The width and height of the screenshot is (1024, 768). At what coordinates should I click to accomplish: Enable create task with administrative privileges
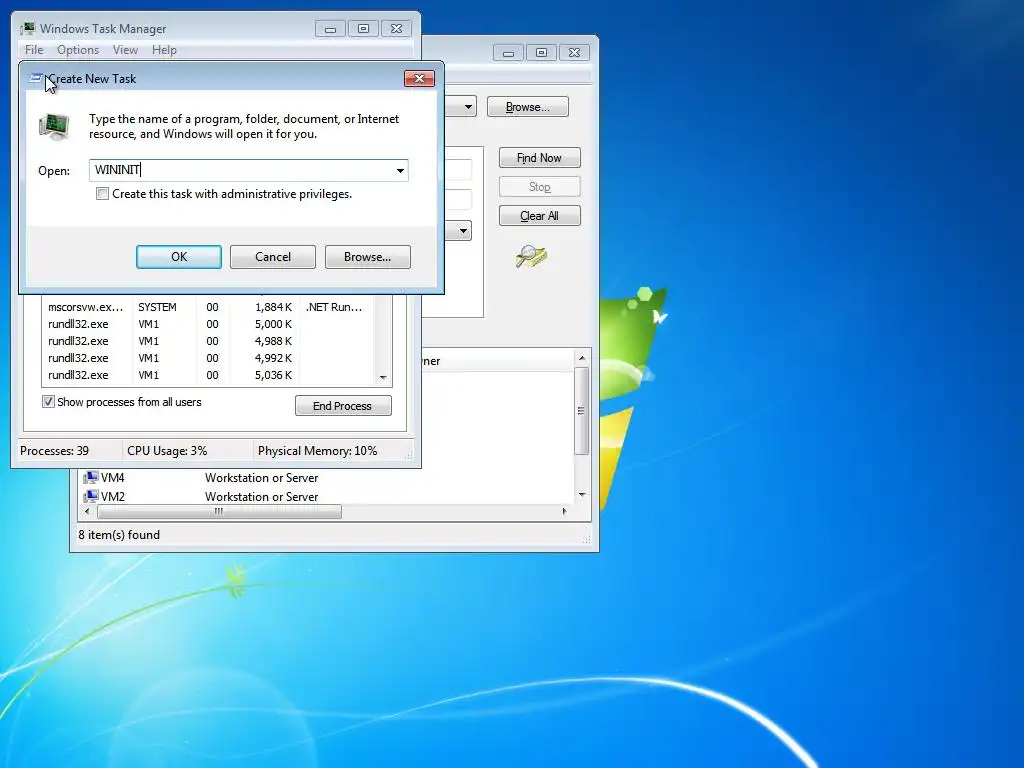point(102,194)
